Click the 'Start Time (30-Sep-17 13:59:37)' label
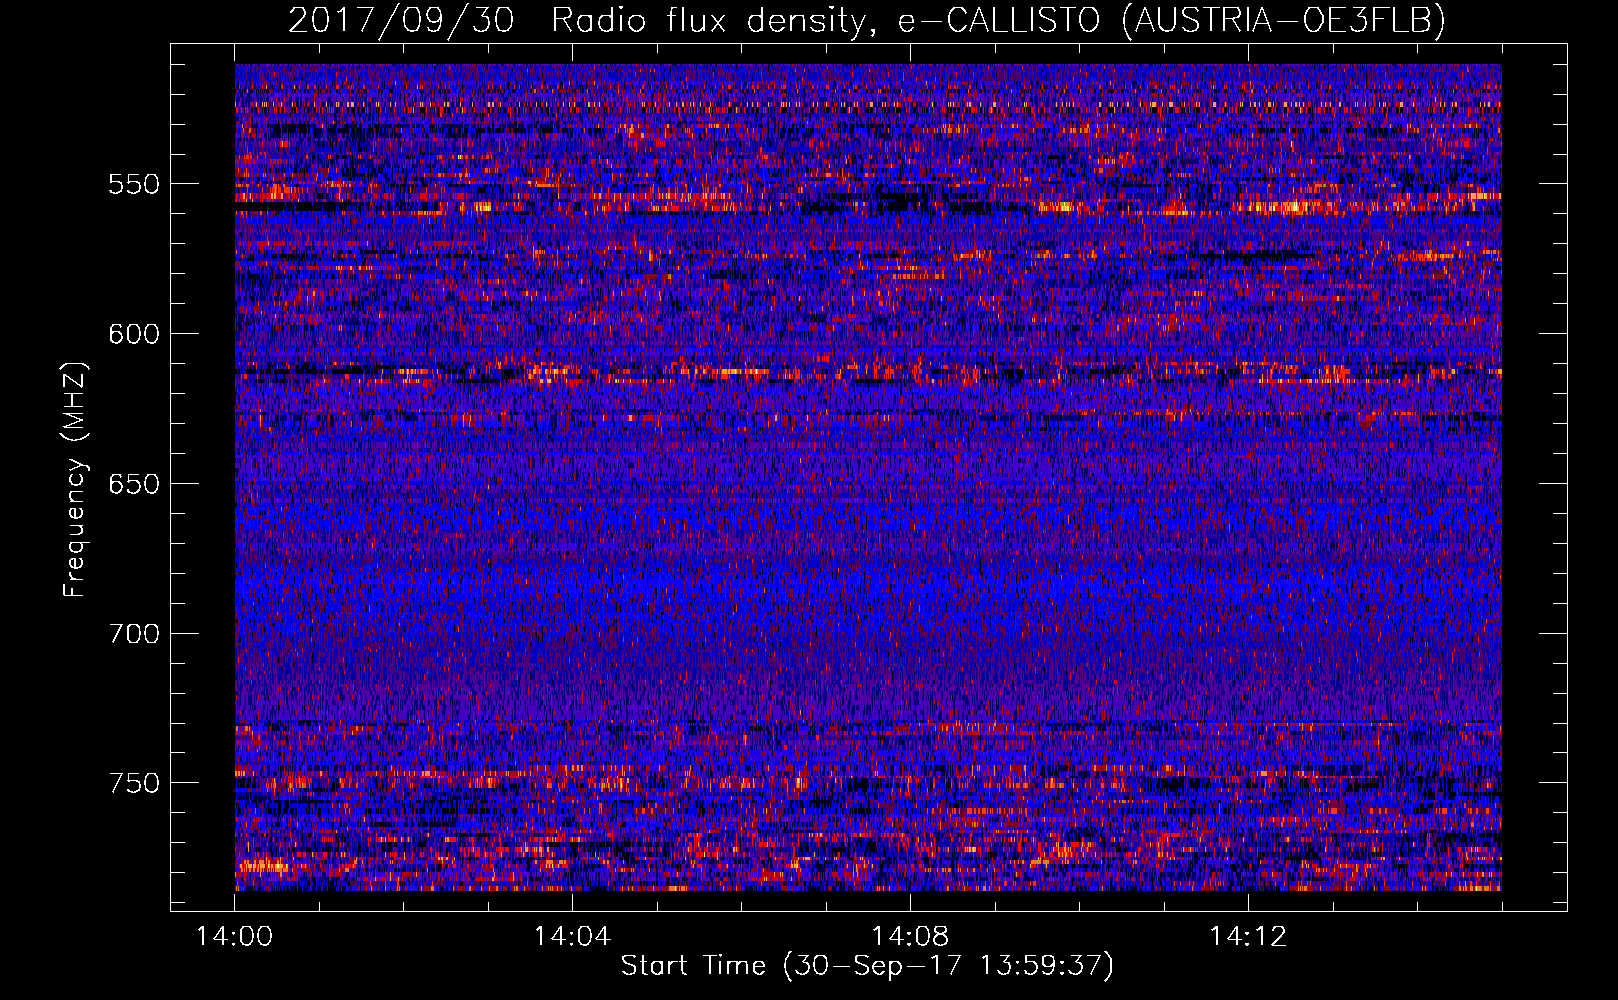The image size is (1618, 1000). (867, 966)
